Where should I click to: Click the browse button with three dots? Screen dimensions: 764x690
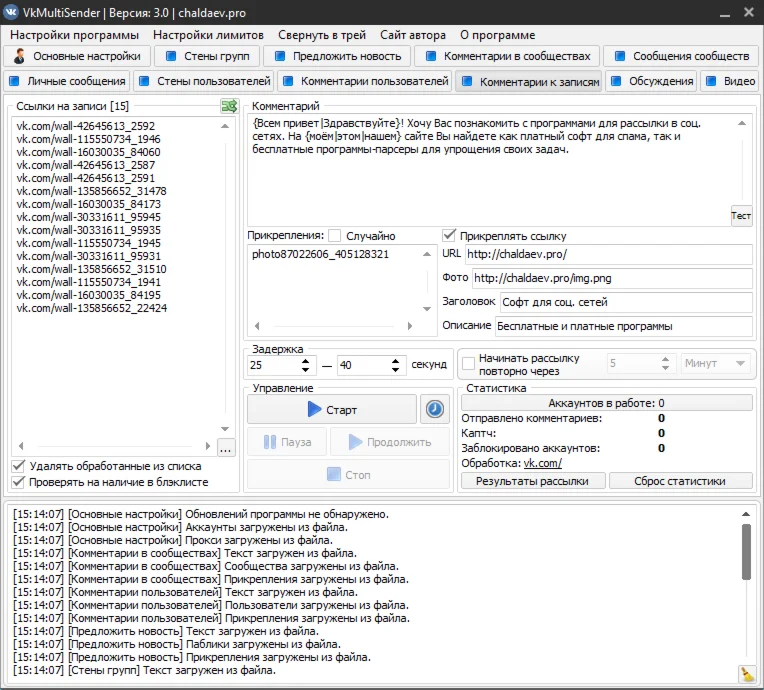pos(226,448)
